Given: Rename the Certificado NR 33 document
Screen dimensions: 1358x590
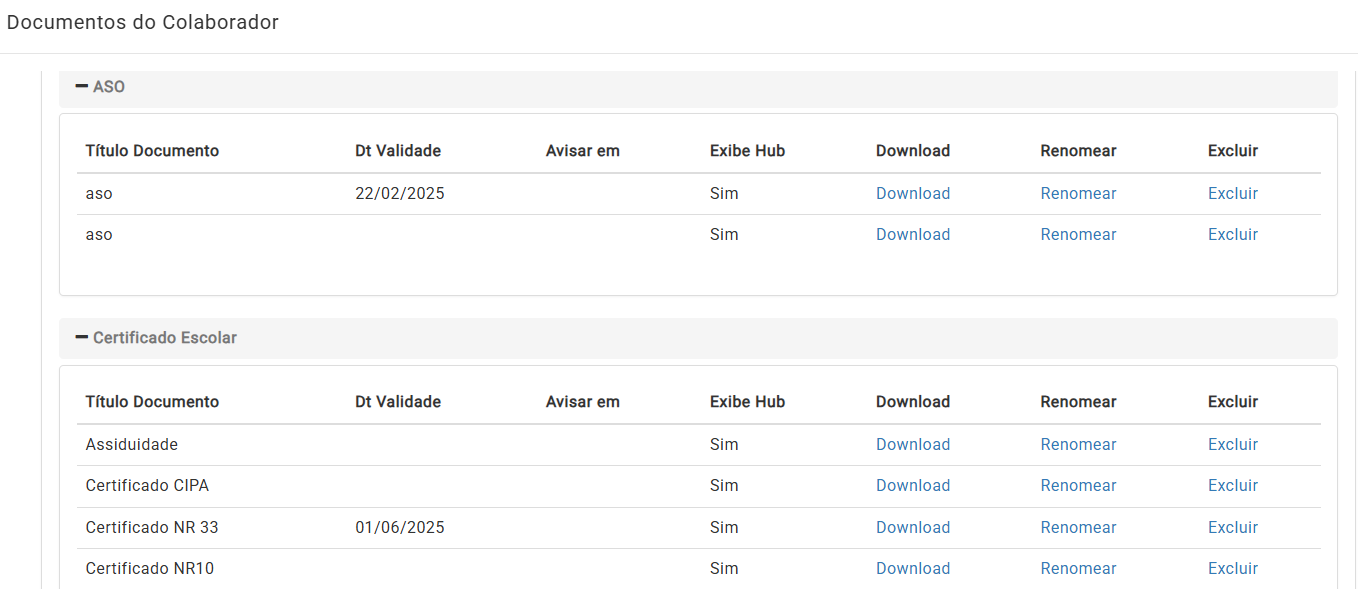Looking at the screenshot, I should coord(1078,528).
